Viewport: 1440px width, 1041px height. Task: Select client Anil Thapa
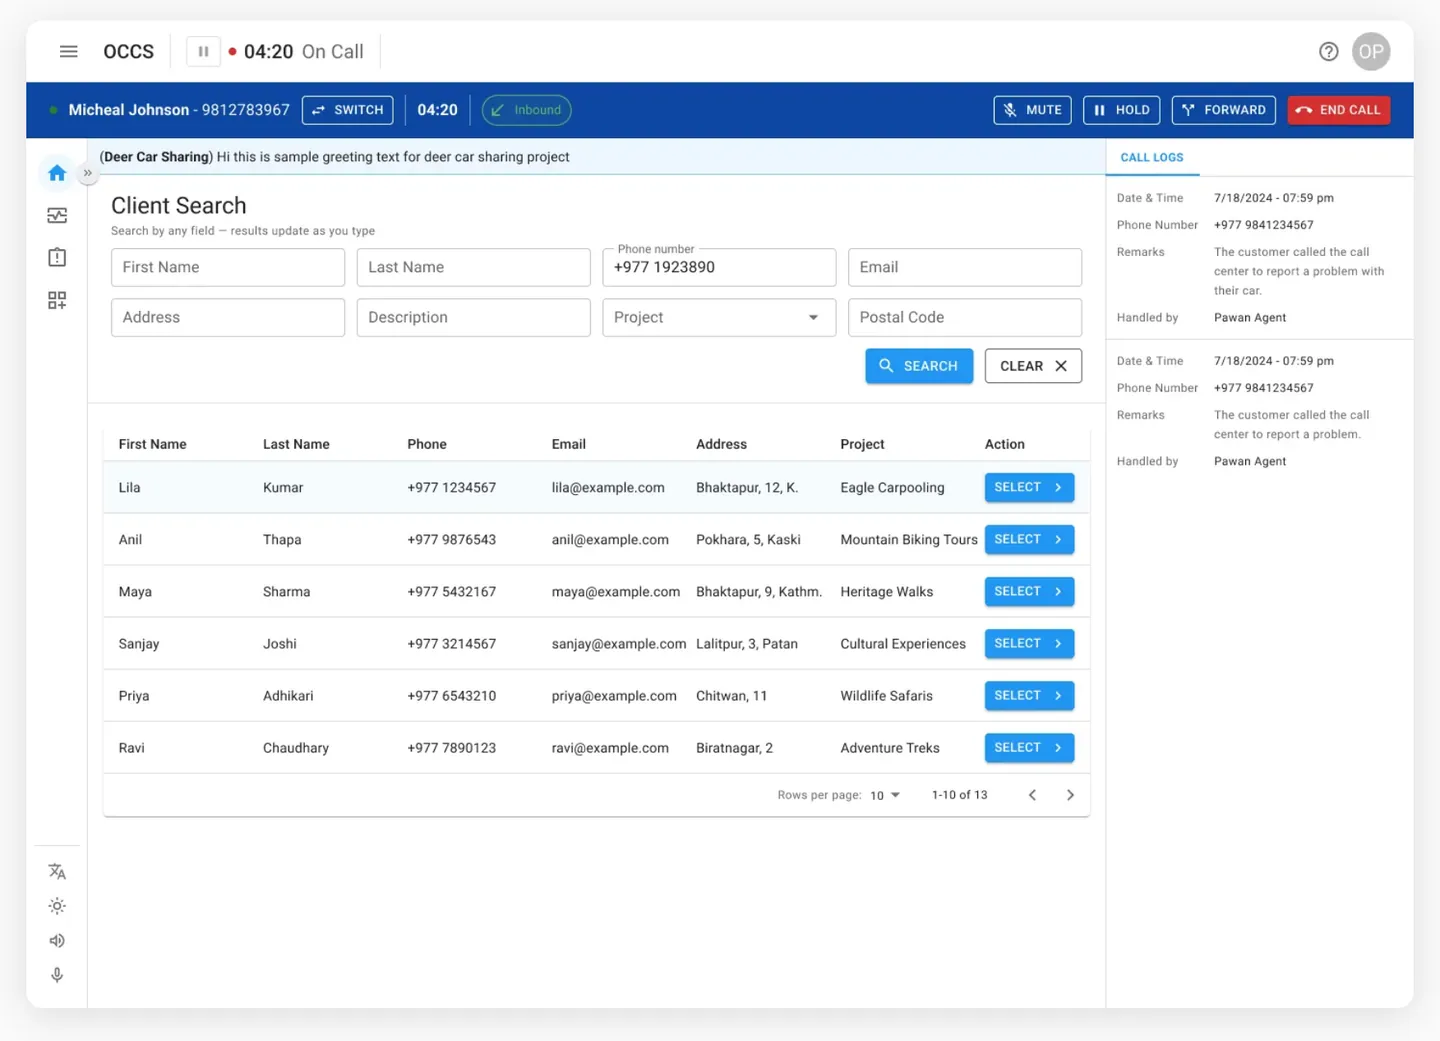click(x=1029, y=539)
